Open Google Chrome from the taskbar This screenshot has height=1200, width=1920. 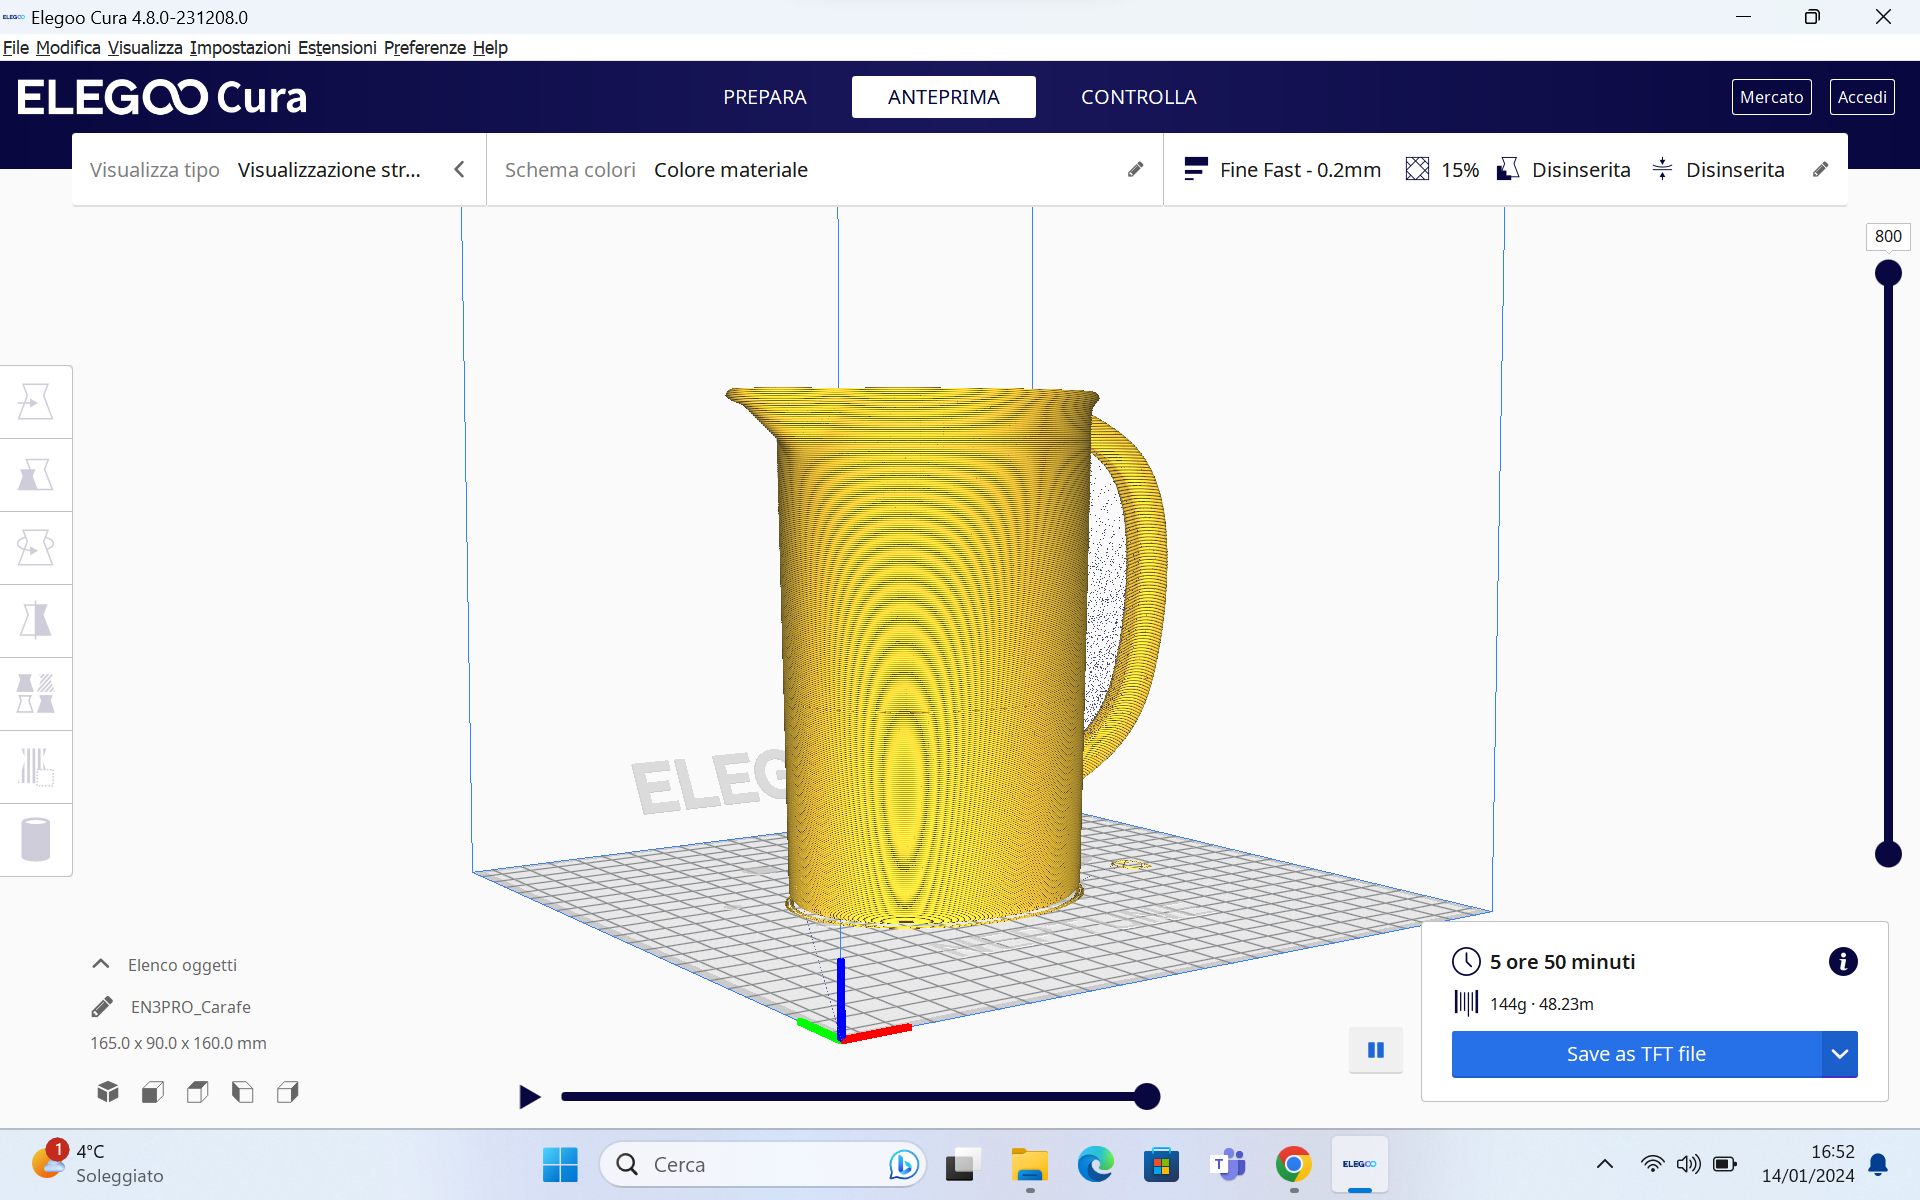pos(1293,1165)
